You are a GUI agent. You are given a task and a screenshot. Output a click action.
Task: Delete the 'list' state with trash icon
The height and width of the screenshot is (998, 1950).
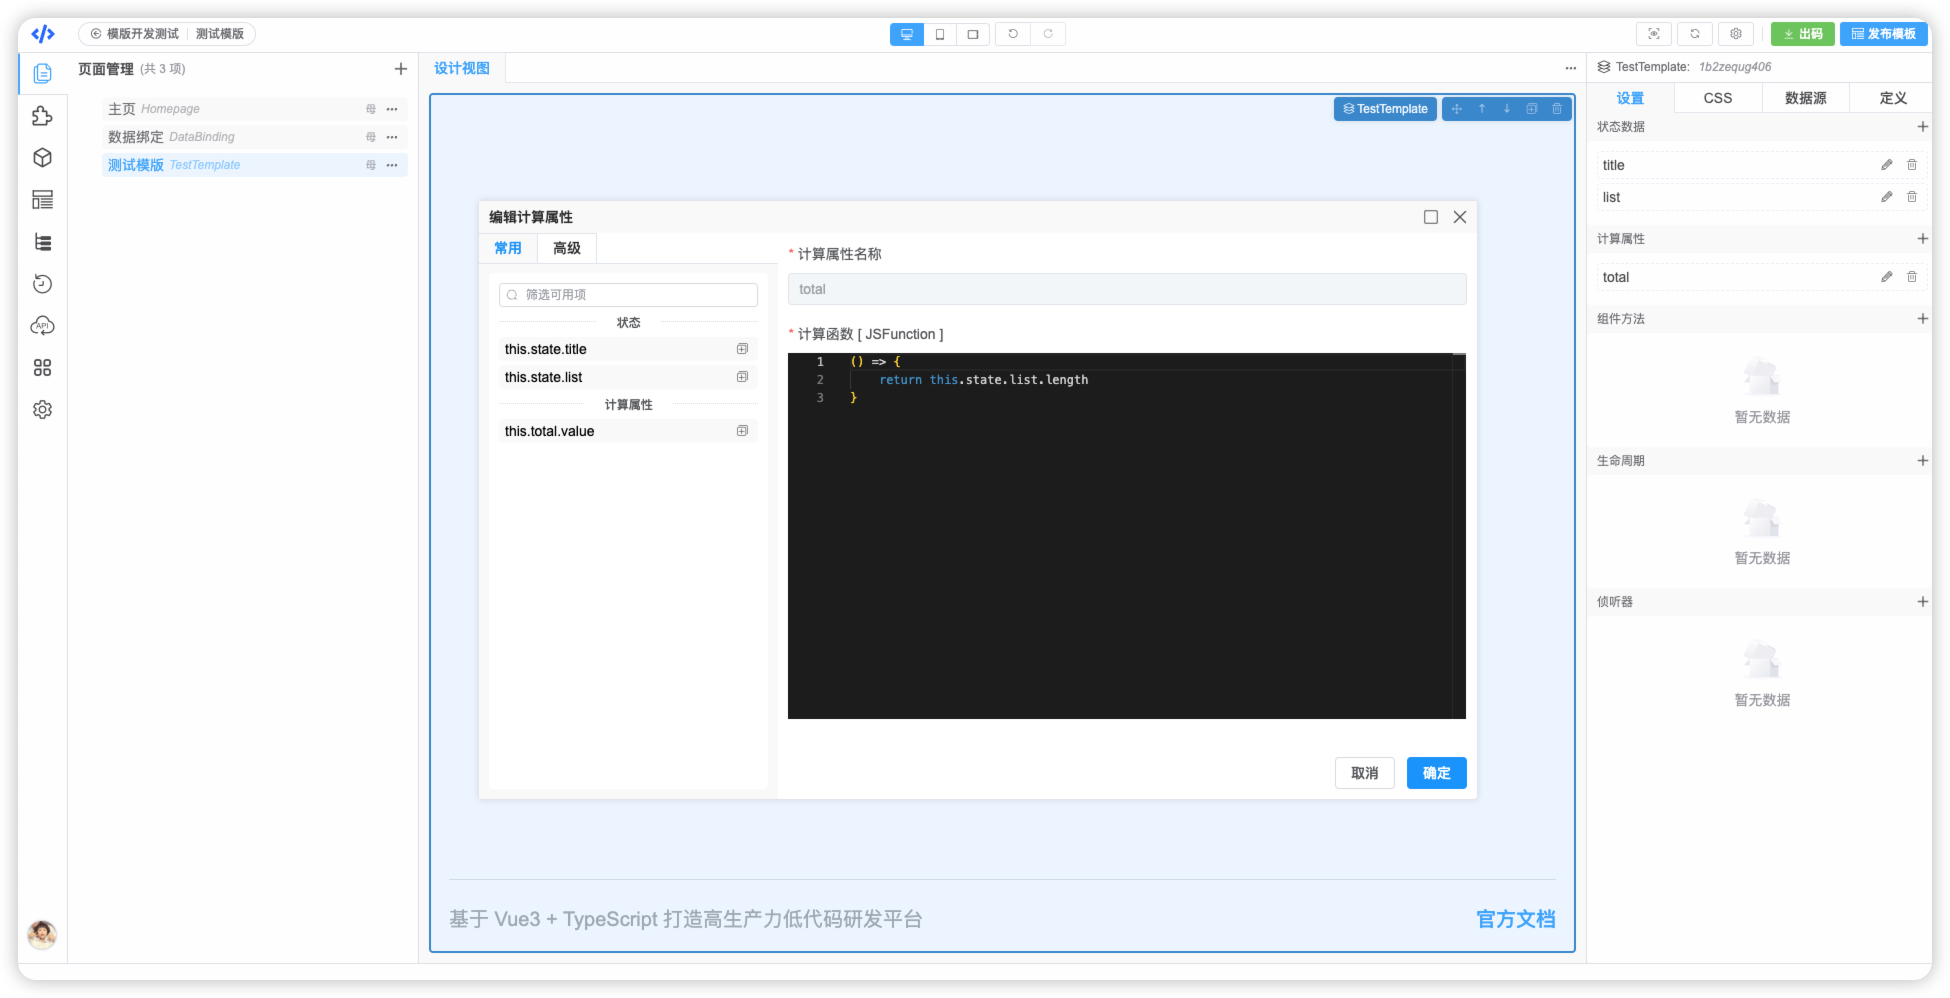pos(1911,197)
